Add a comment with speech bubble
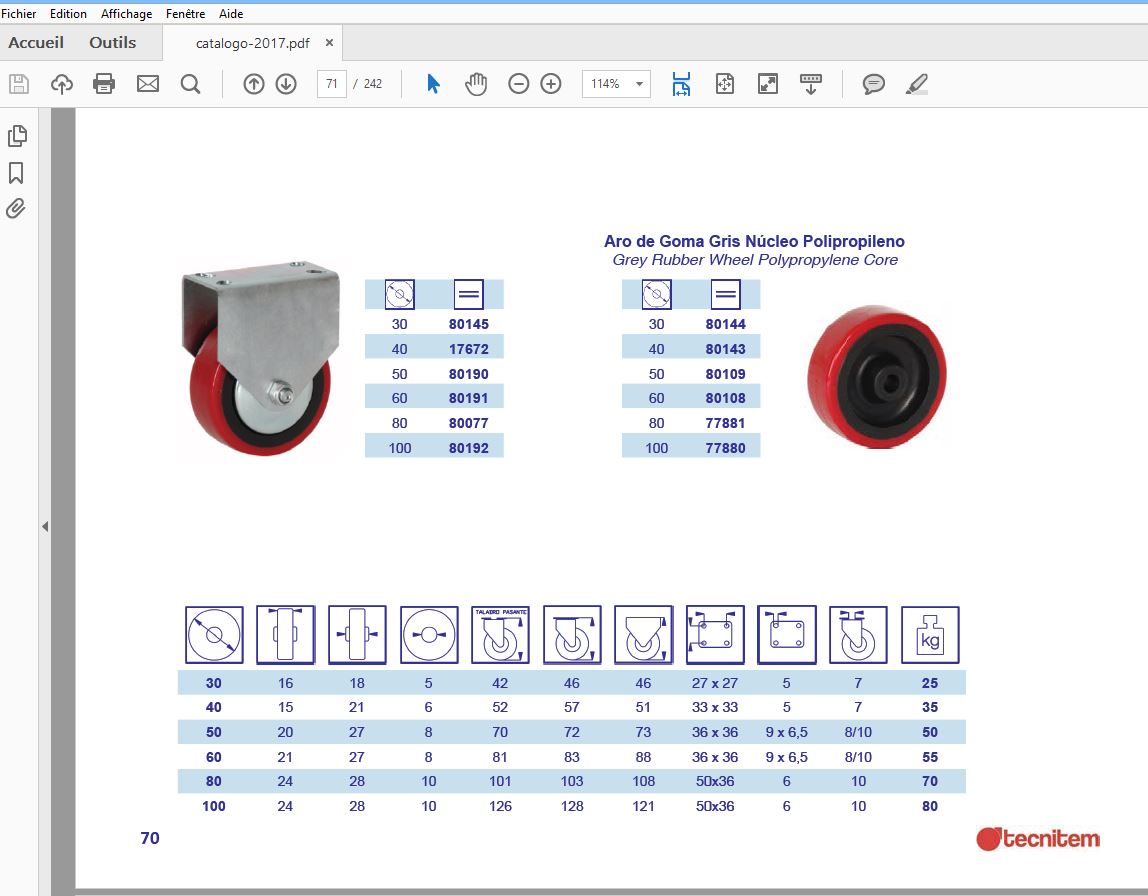The image size is (1148, 896). pos(873,84)
